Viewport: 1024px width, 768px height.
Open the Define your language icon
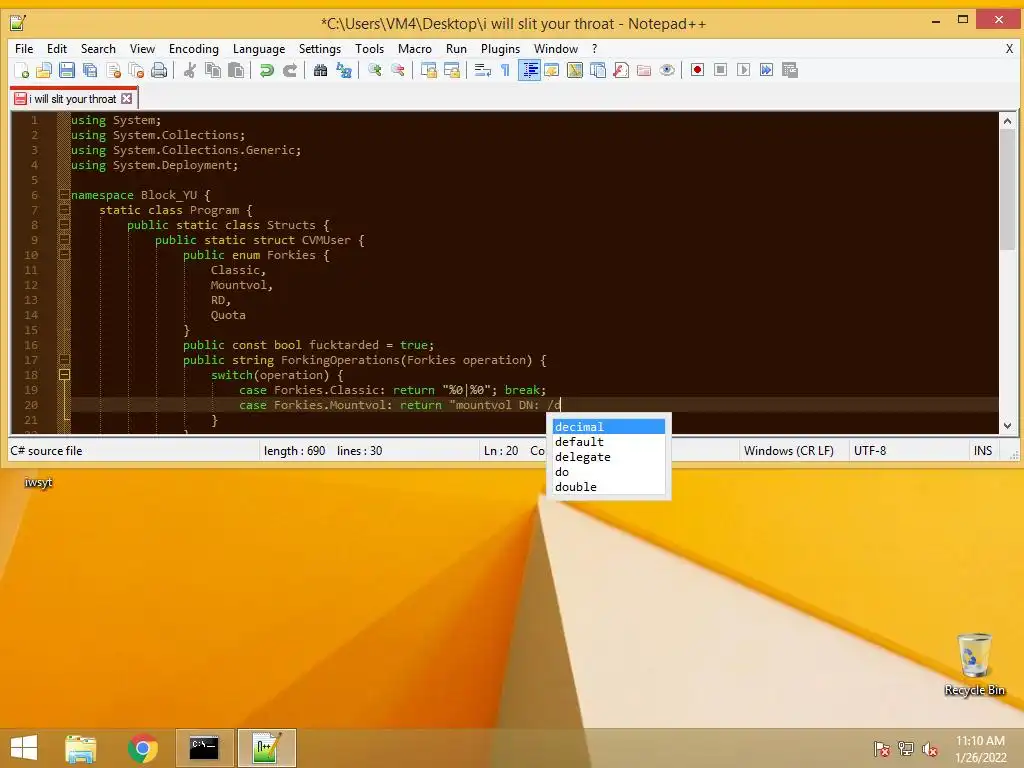coord(552,70)
